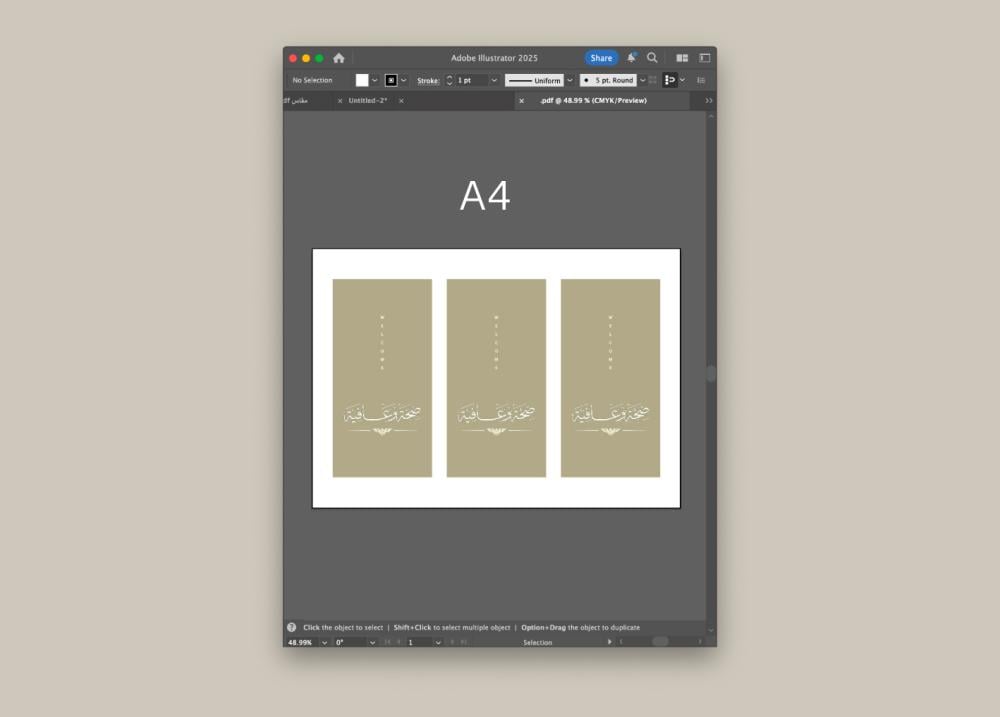Click the Home icon in title bar
The height and width of the screenshot is (717, 1000).
click(x=339, y=58)
